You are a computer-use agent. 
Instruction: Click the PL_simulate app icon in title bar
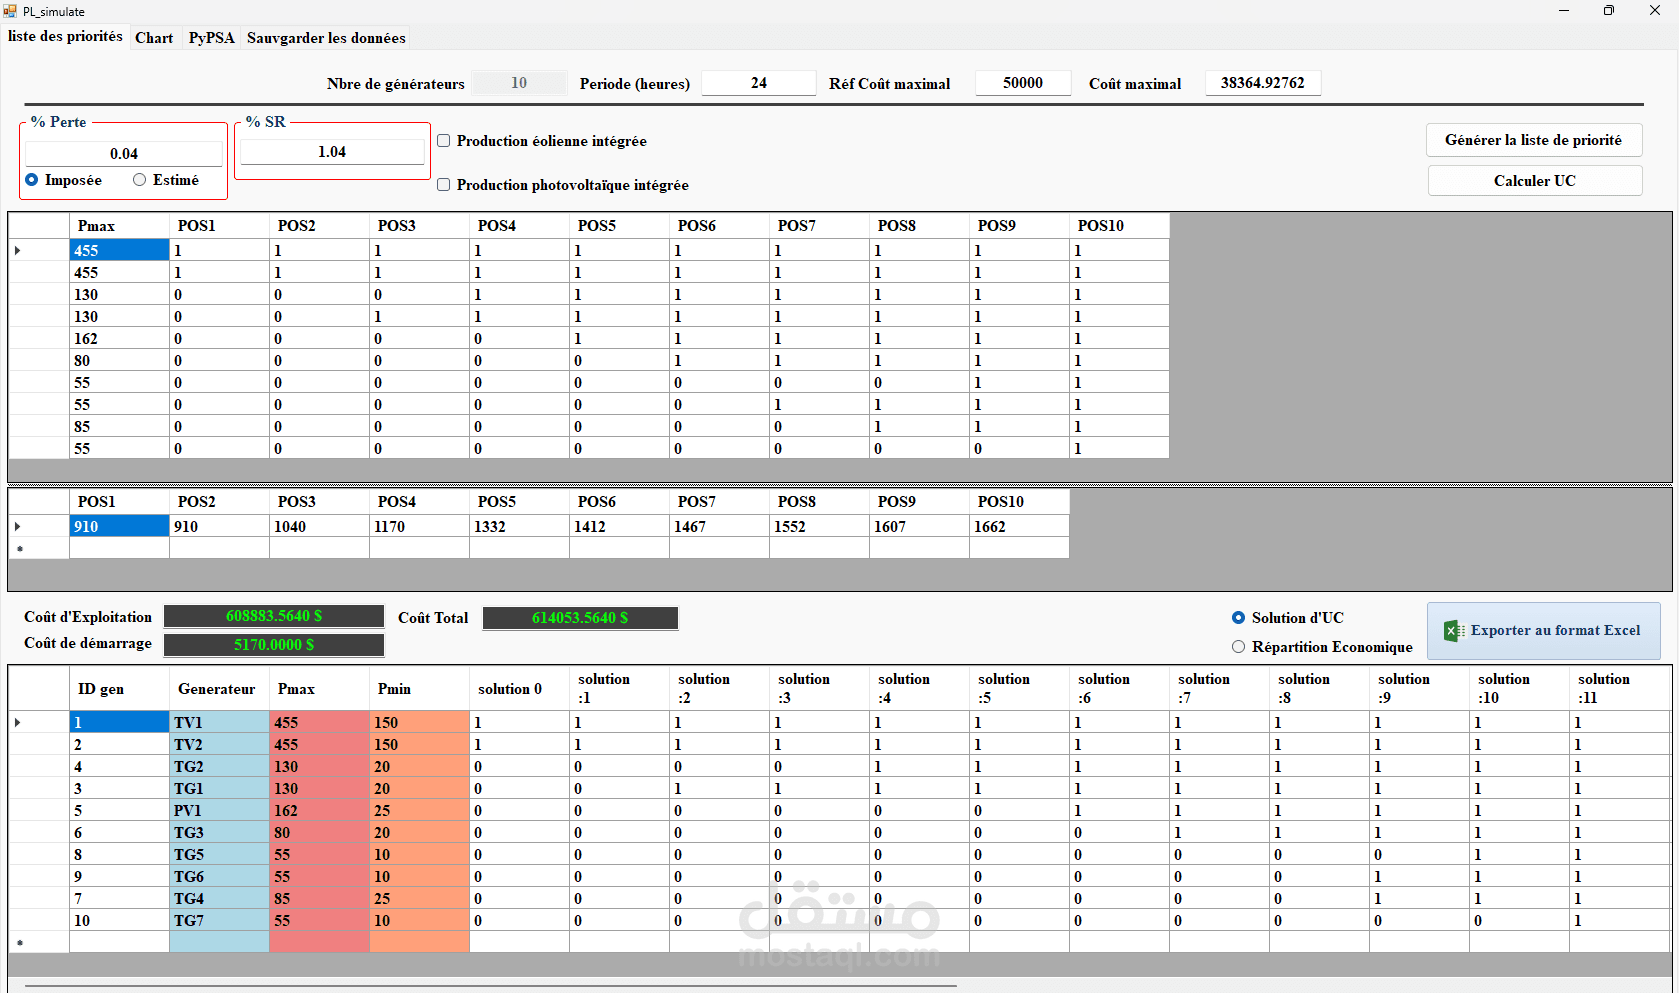10,11
